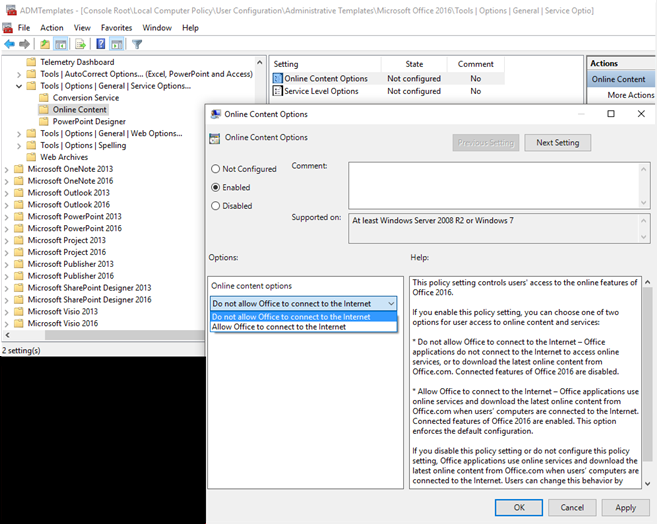Collapse Tools | Options | General | Service Options node
Screen dimensions: 657x524
[x=19, y=86]
